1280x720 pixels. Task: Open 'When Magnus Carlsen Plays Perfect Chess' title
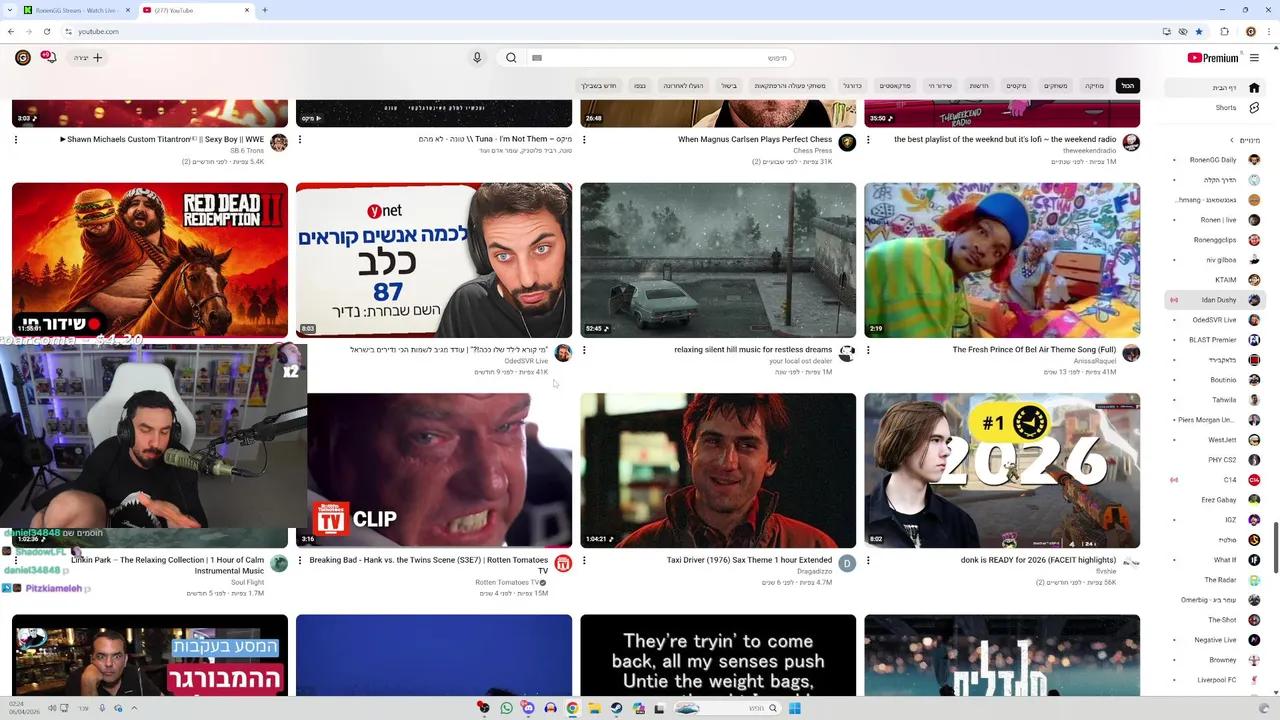[755, 140]
